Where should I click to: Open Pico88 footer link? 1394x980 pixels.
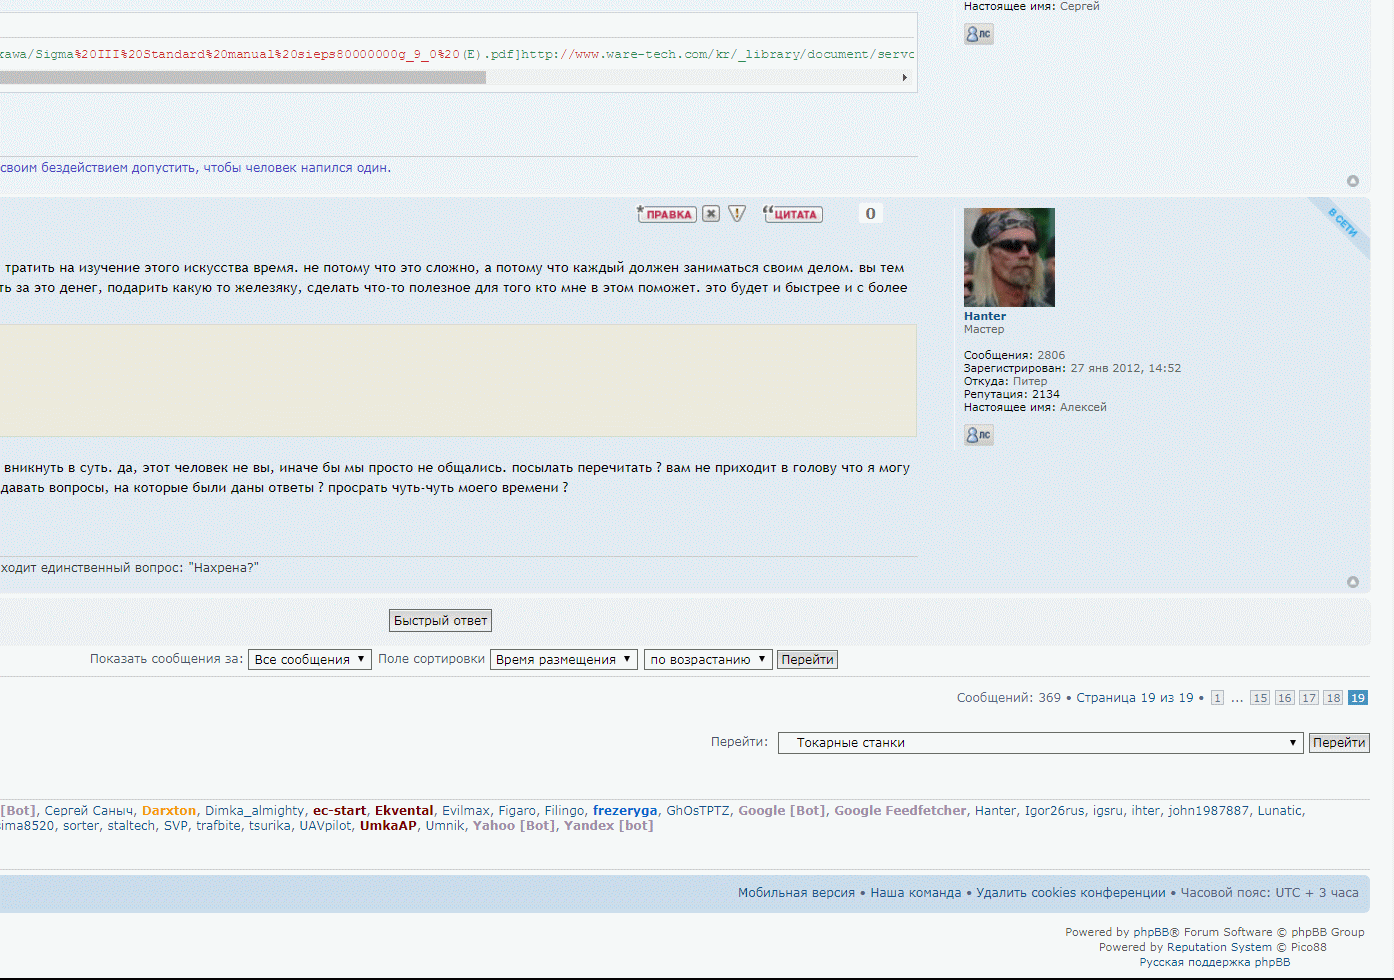[x=1309, y=947]
